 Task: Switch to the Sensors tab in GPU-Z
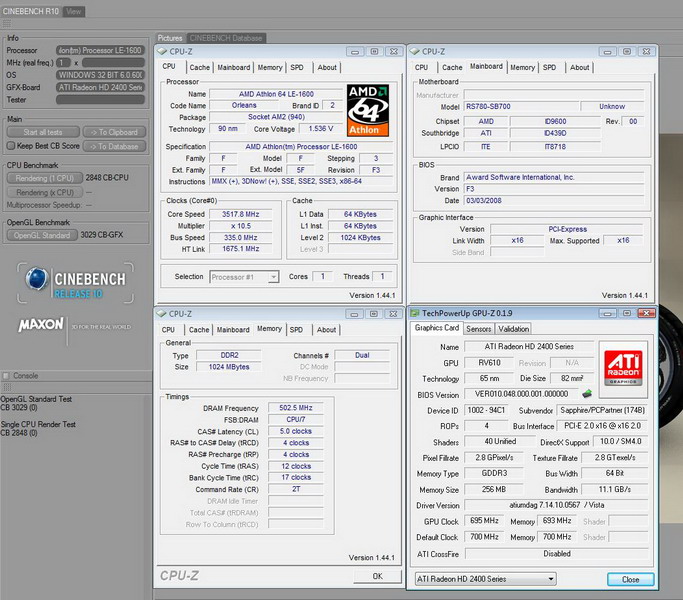[x=478, y=329]
